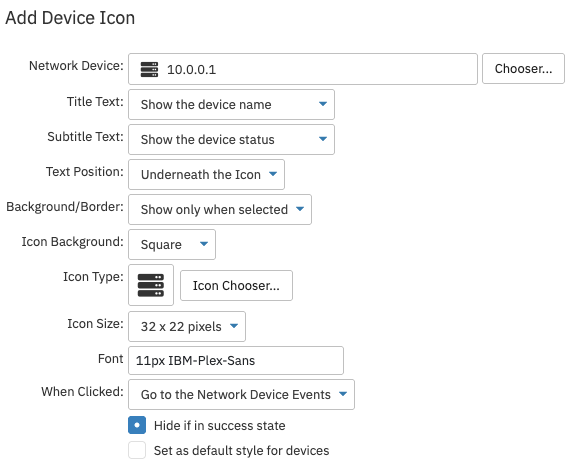
Task: Open the Show the device status dropdown
Action: [x=232, y=140]
